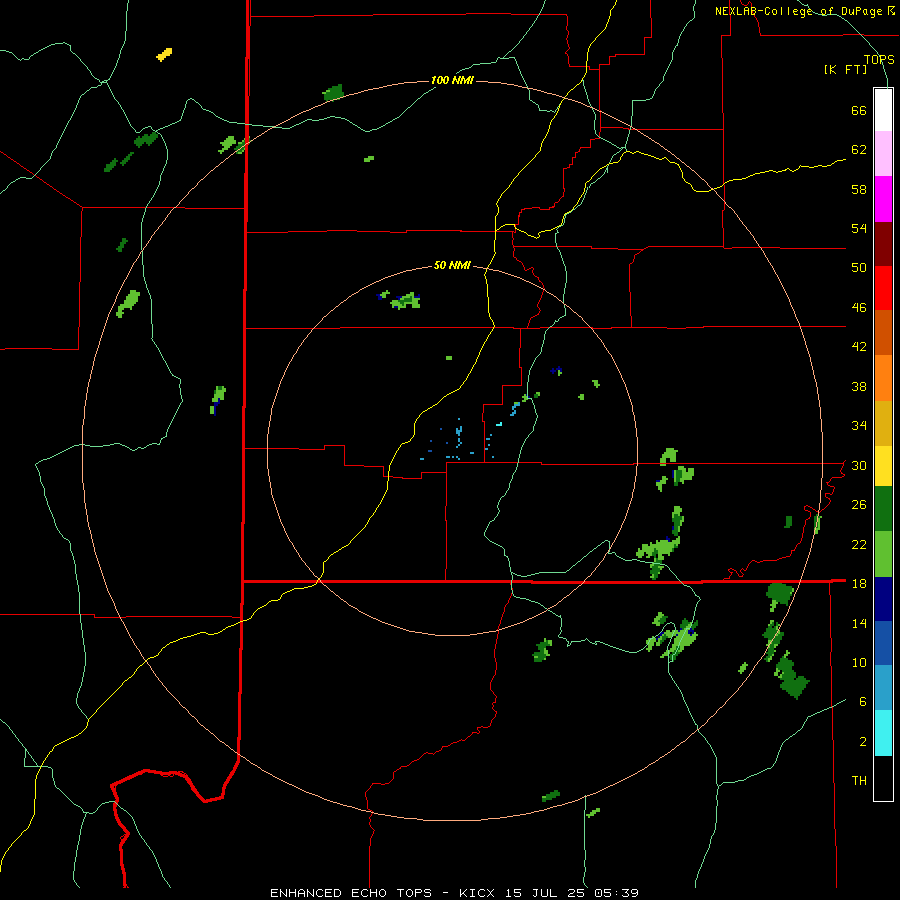Viewport: 900px width, 900px height.
Task: Click the light pink legend swatch
Action: tap(883, 154)
